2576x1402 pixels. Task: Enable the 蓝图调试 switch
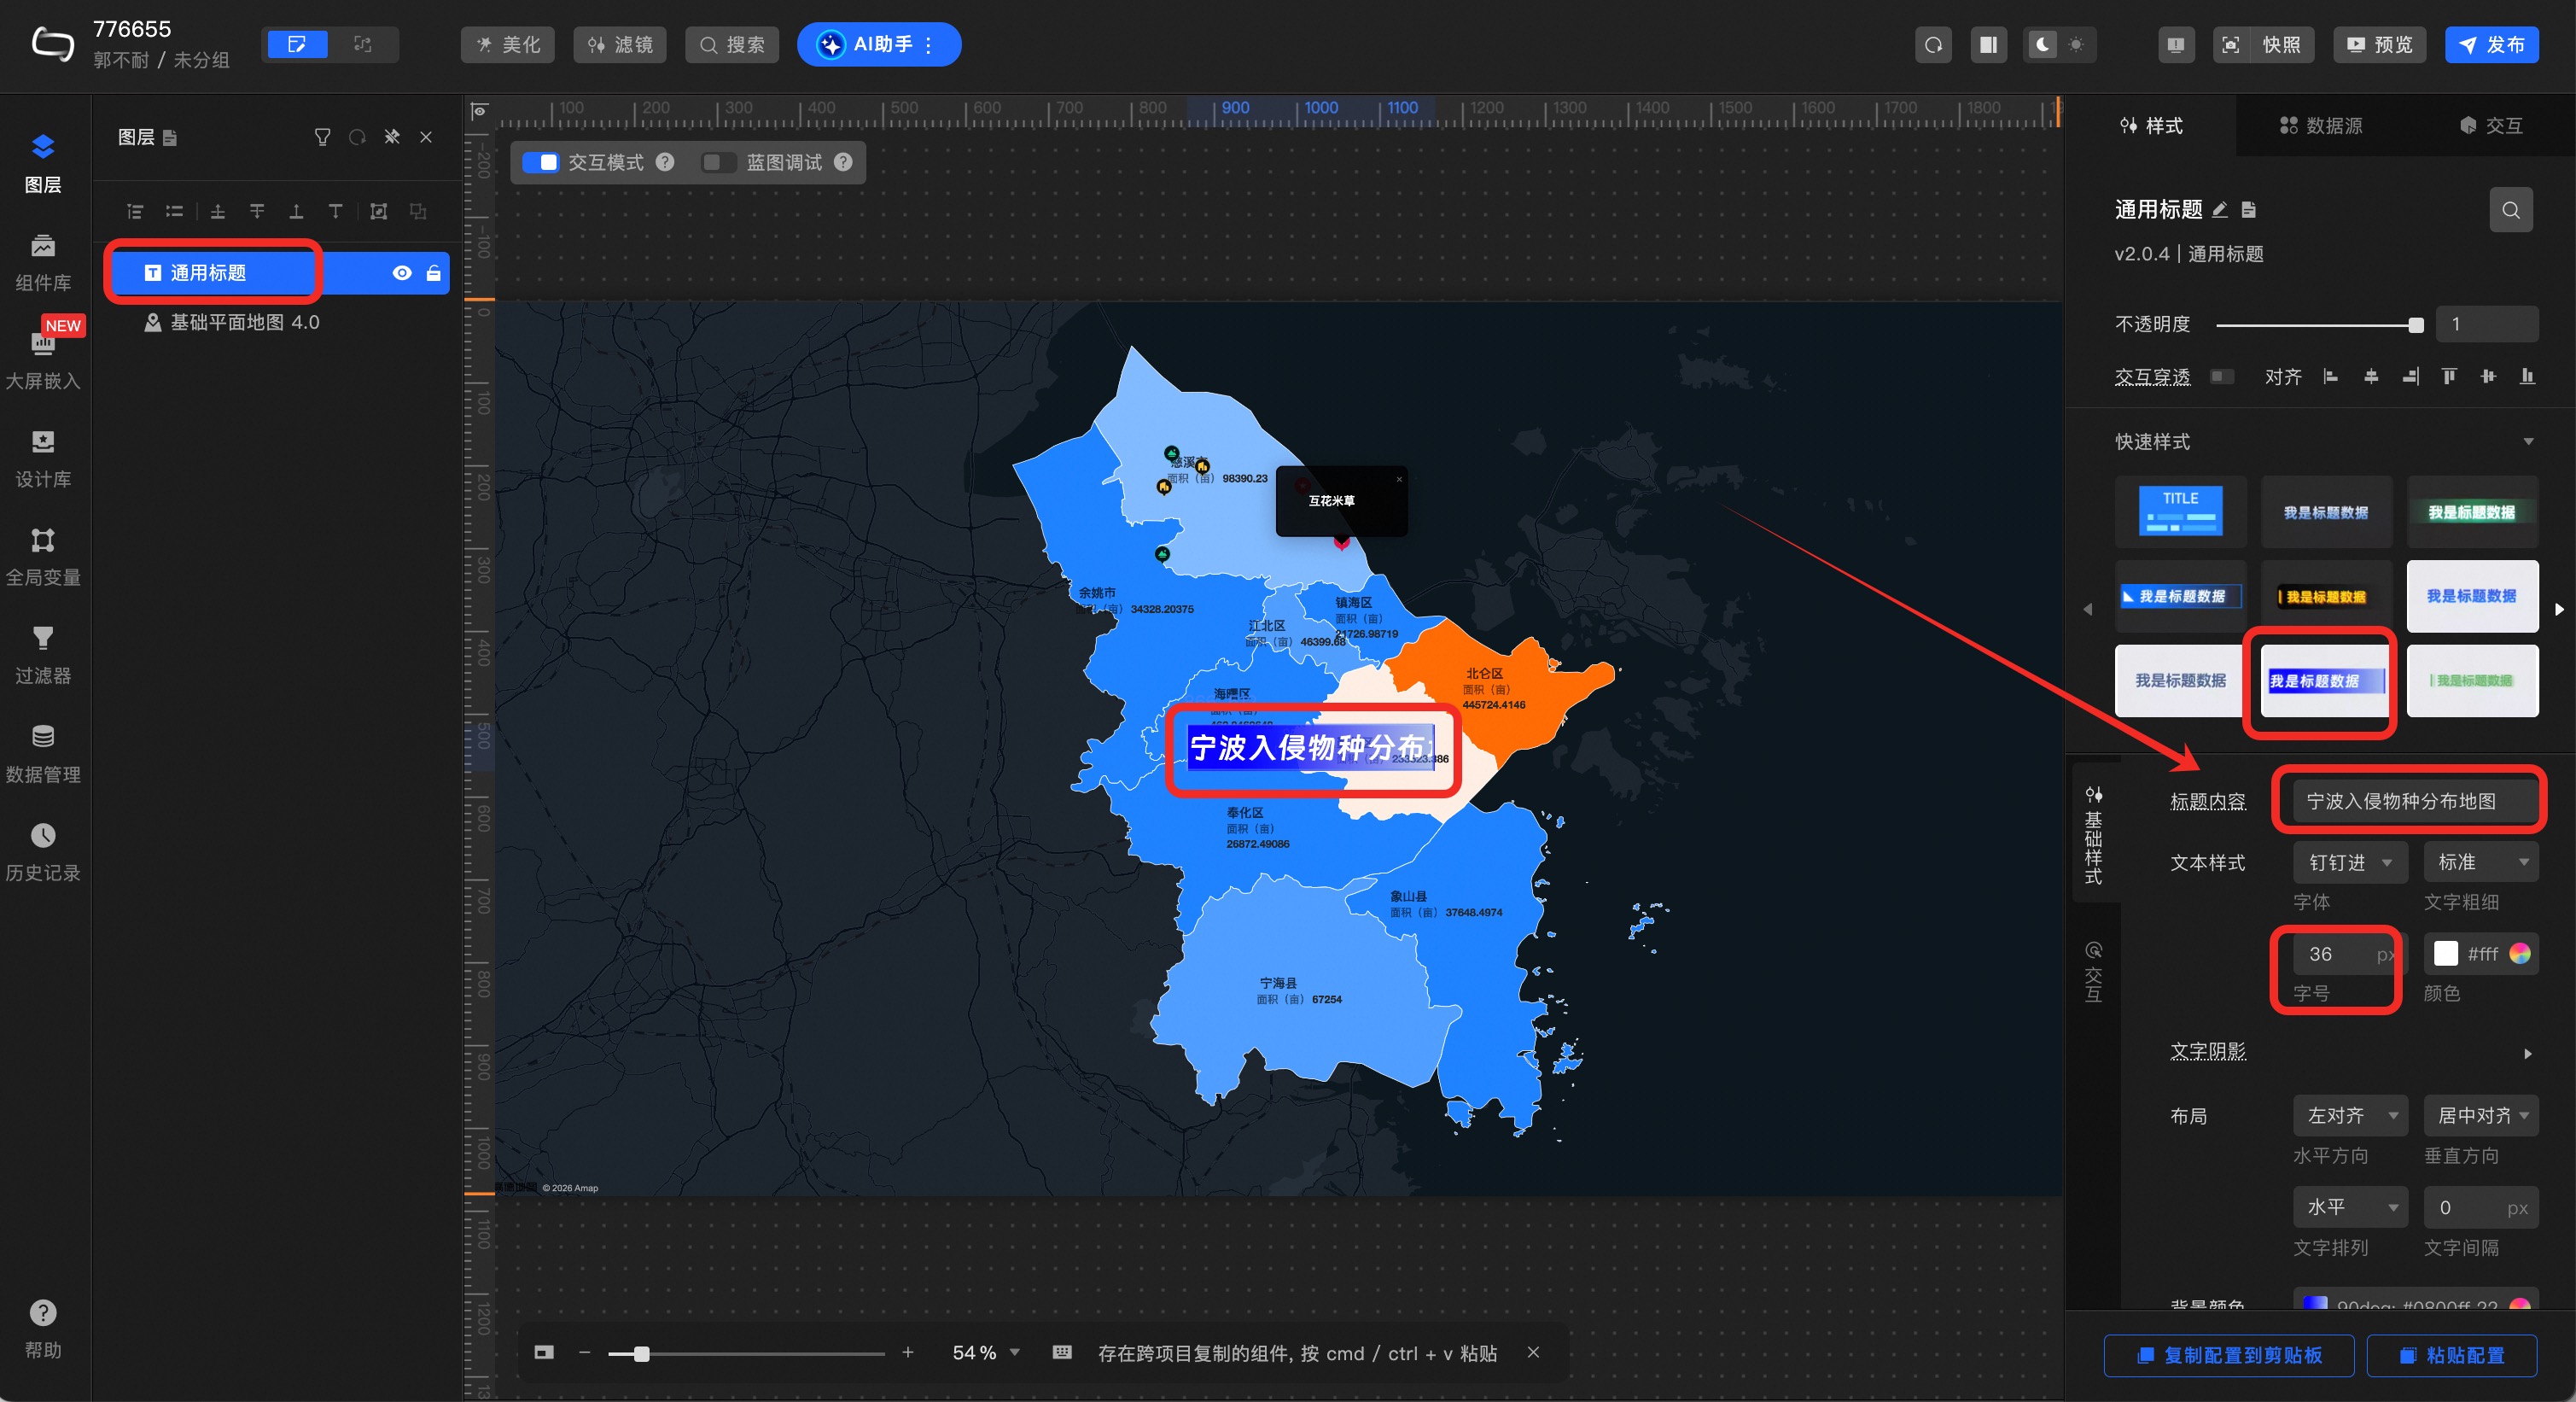tap(718, 162)
